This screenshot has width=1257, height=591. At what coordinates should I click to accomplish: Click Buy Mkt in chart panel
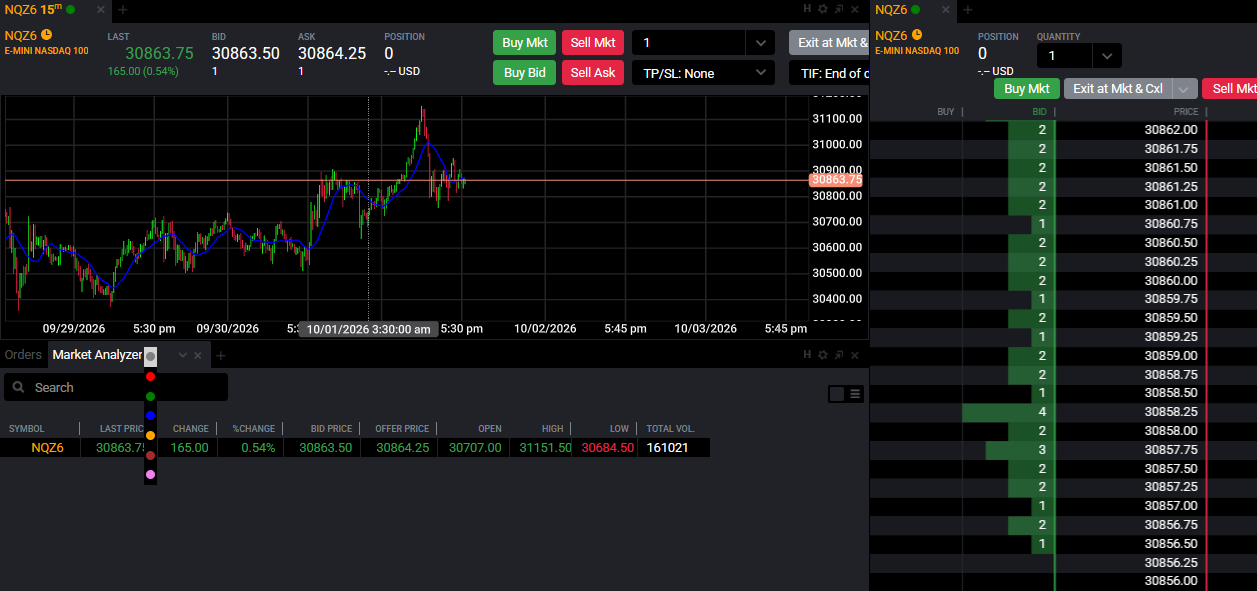524,43
